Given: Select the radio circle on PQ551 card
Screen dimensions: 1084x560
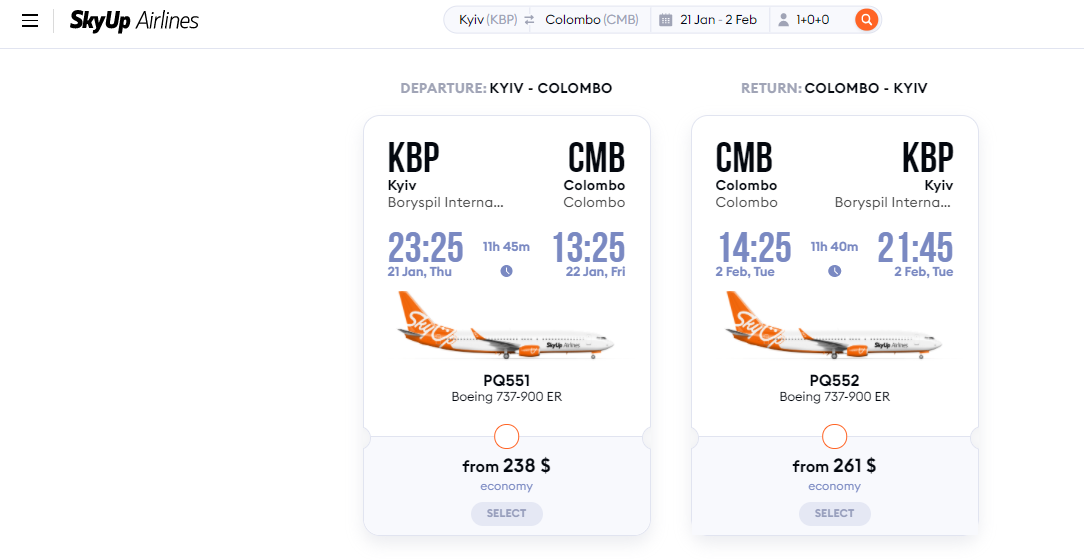Looking at the screenshot, I should (507, 436).
